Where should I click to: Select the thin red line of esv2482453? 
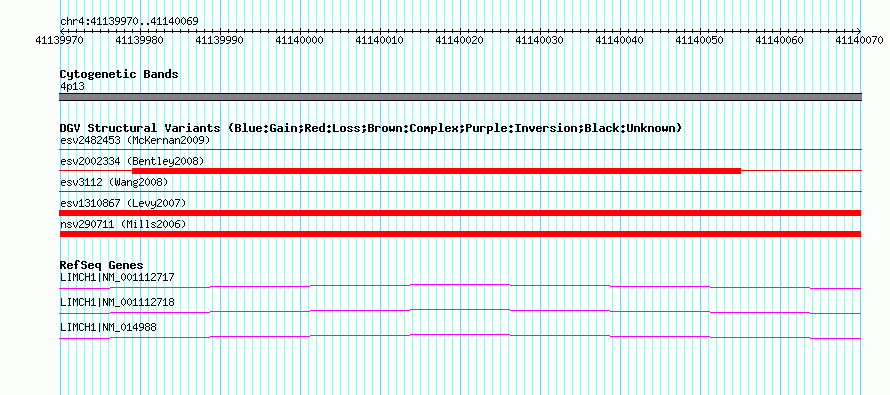460,149
